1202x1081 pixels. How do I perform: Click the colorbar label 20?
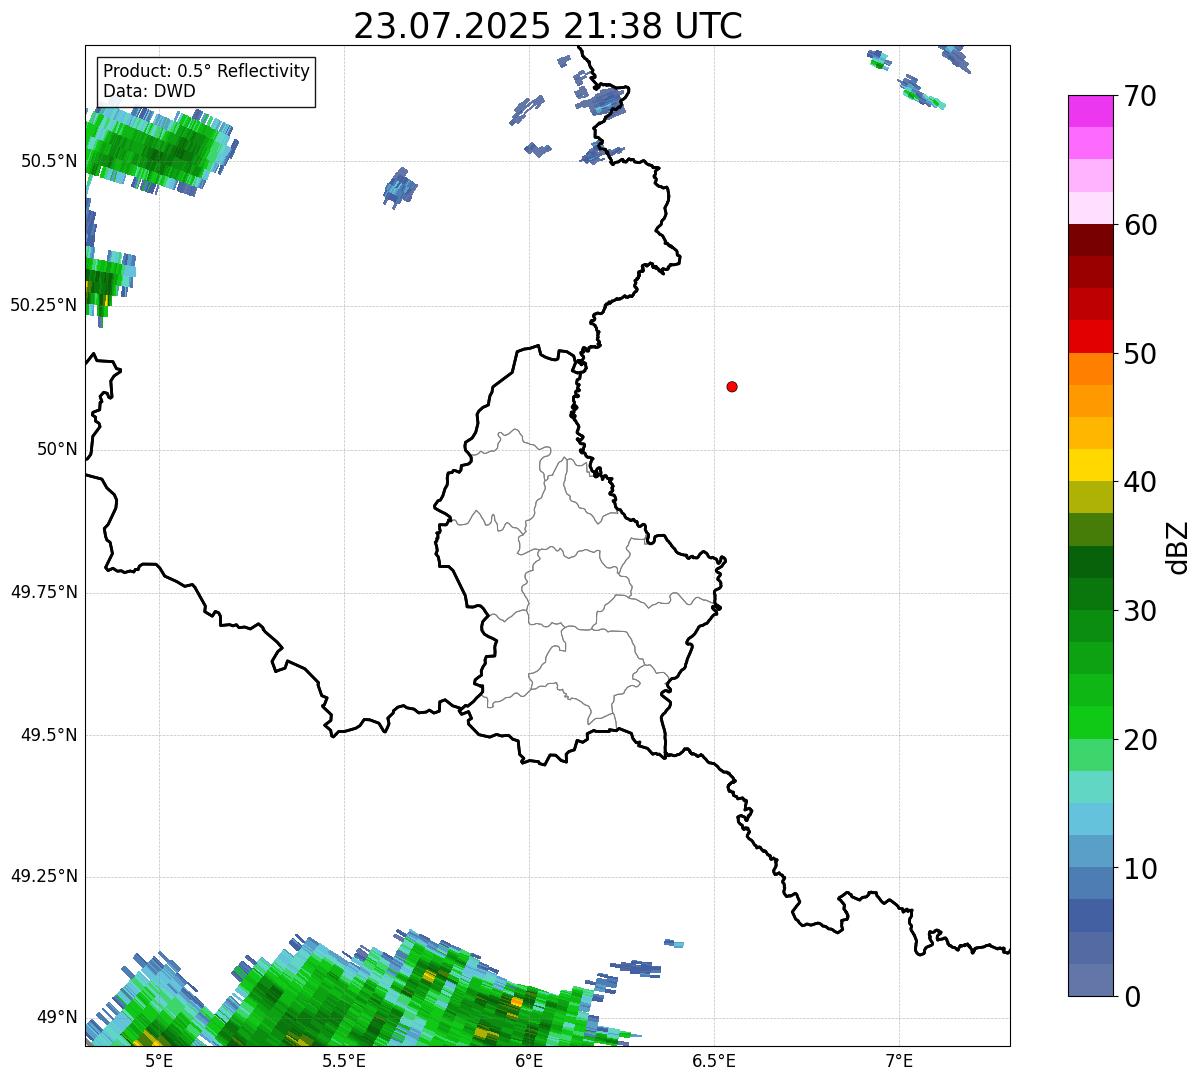click(x=1141, y=740)
